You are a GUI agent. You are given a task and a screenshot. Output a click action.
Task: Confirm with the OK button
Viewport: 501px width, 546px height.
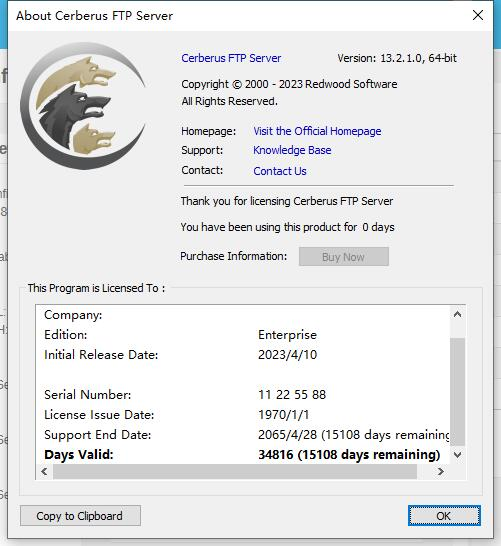(x=444, y=516)
